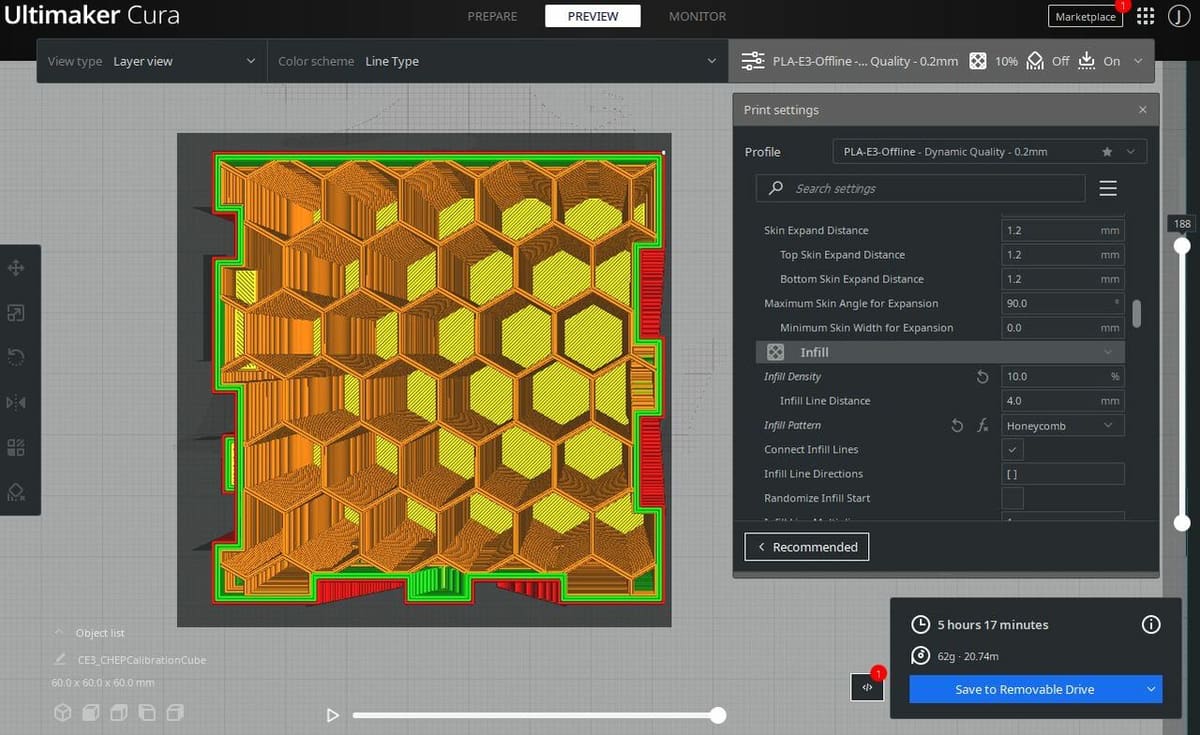Click the infill icon showing 10%
The image size is (1200, 735).
pos(979,61)
